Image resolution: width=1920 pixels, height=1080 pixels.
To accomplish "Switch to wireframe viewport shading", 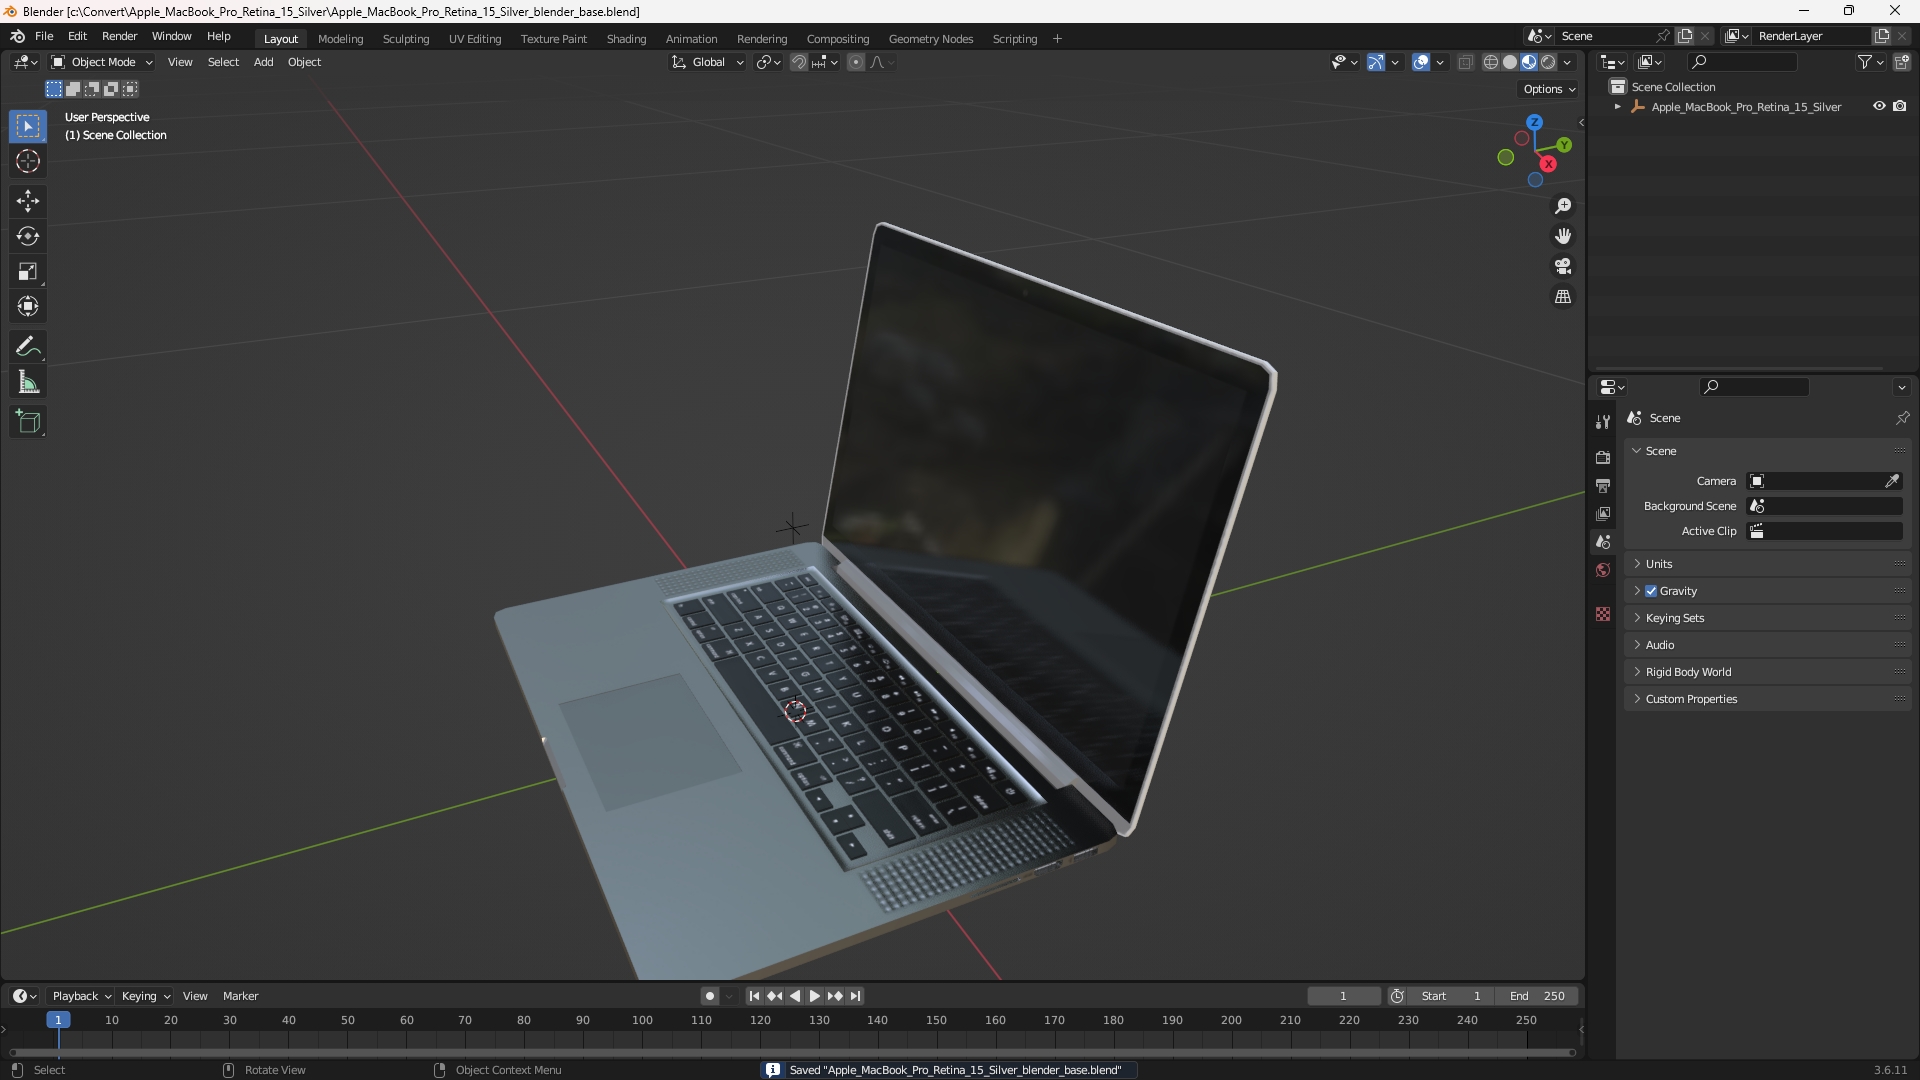I will click(x=1491, y=62).
